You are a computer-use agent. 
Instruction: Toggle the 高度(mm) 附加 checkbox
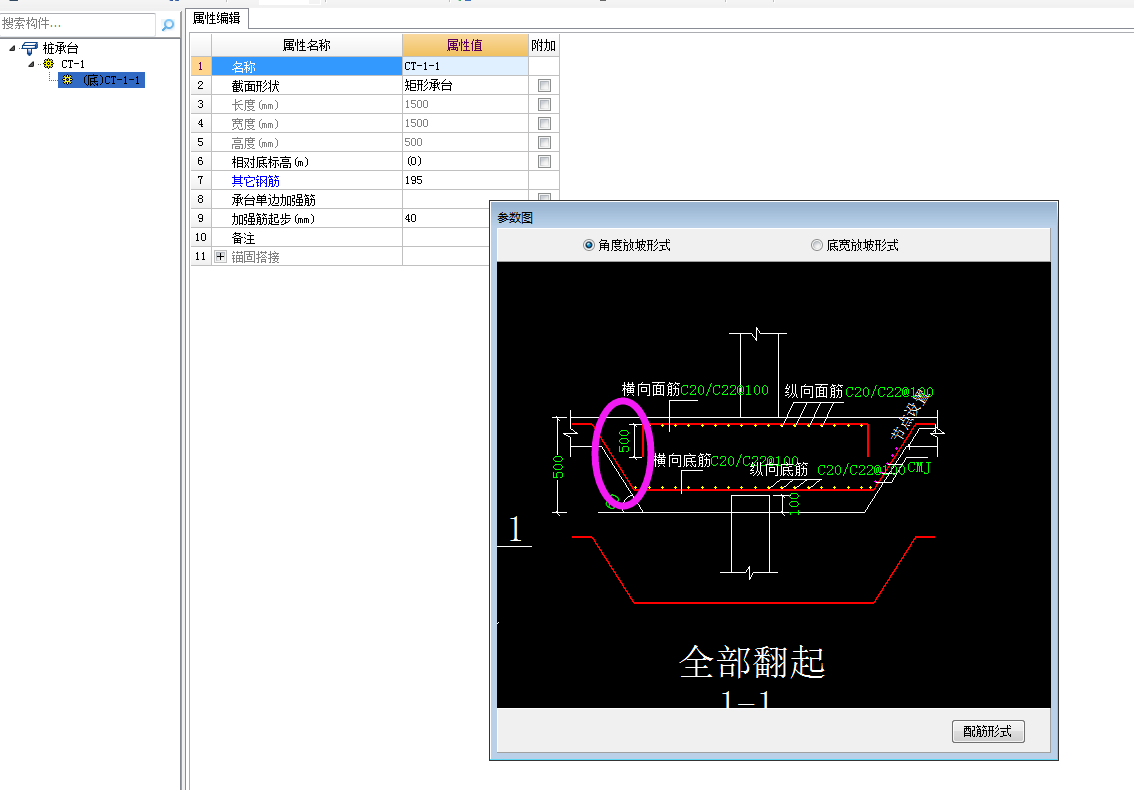click(x=545, y=143)
